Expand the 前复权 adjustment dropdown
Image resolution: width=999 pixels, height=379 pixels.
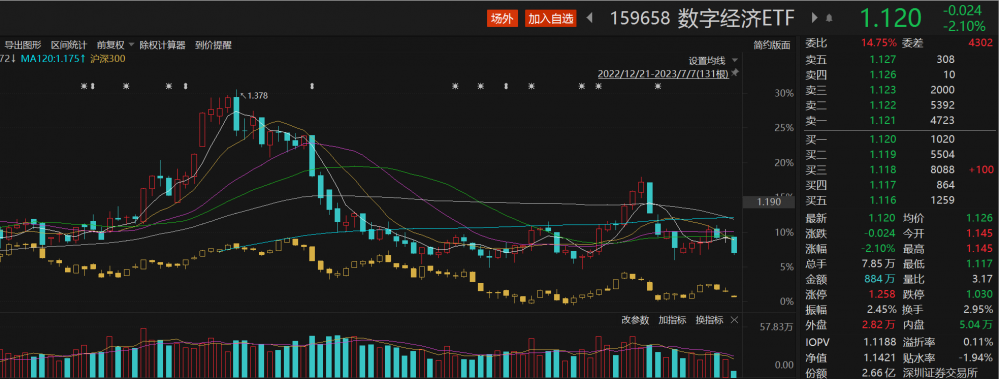(x=131, y=45)
